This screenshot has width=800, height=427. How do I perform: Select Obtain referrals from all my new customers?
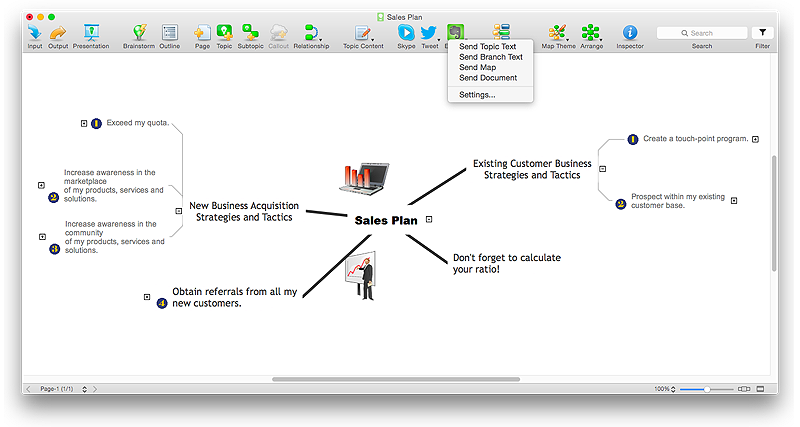click(234, 297)
